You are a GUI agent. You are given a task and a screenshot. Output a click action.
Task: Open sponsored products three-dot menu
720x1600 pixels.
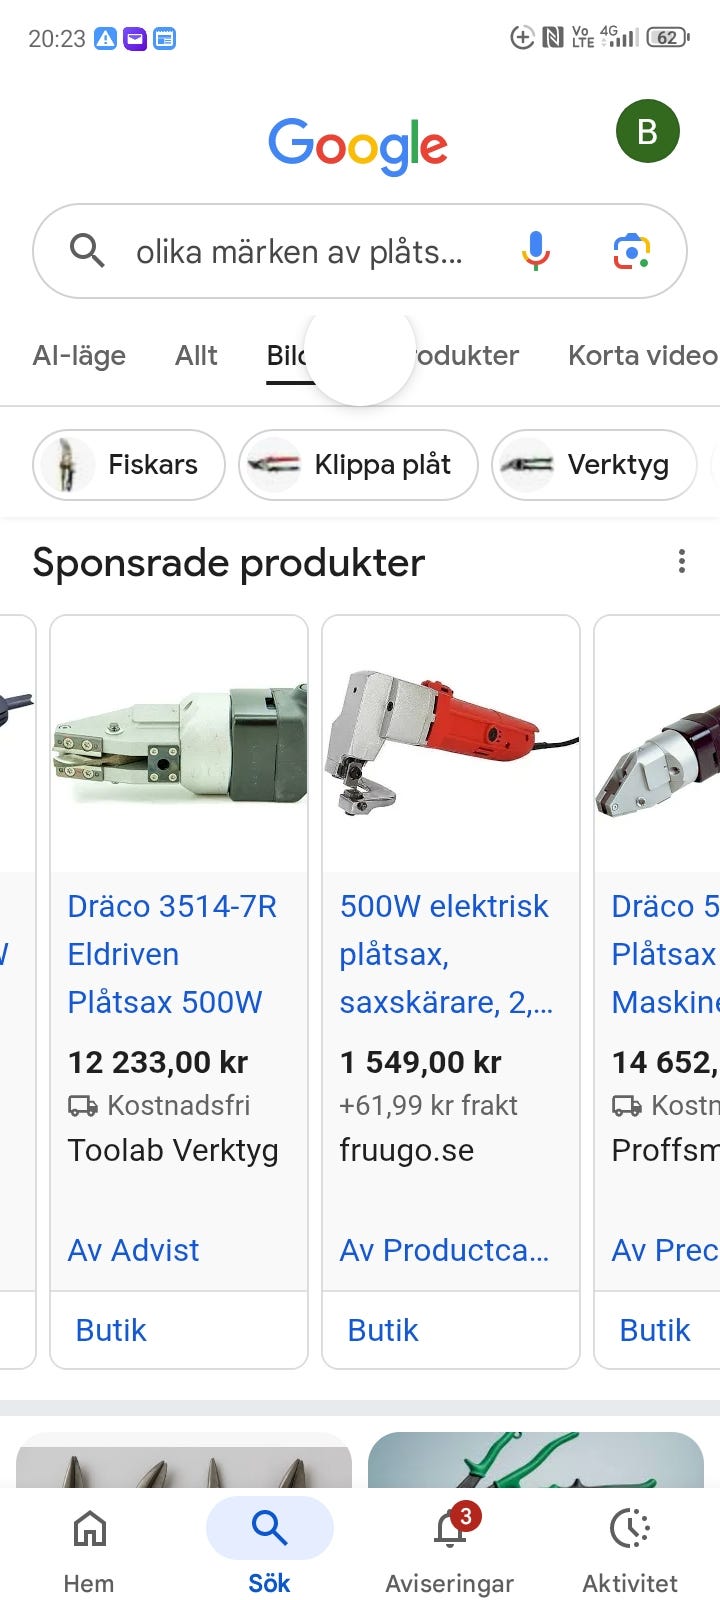682,561
